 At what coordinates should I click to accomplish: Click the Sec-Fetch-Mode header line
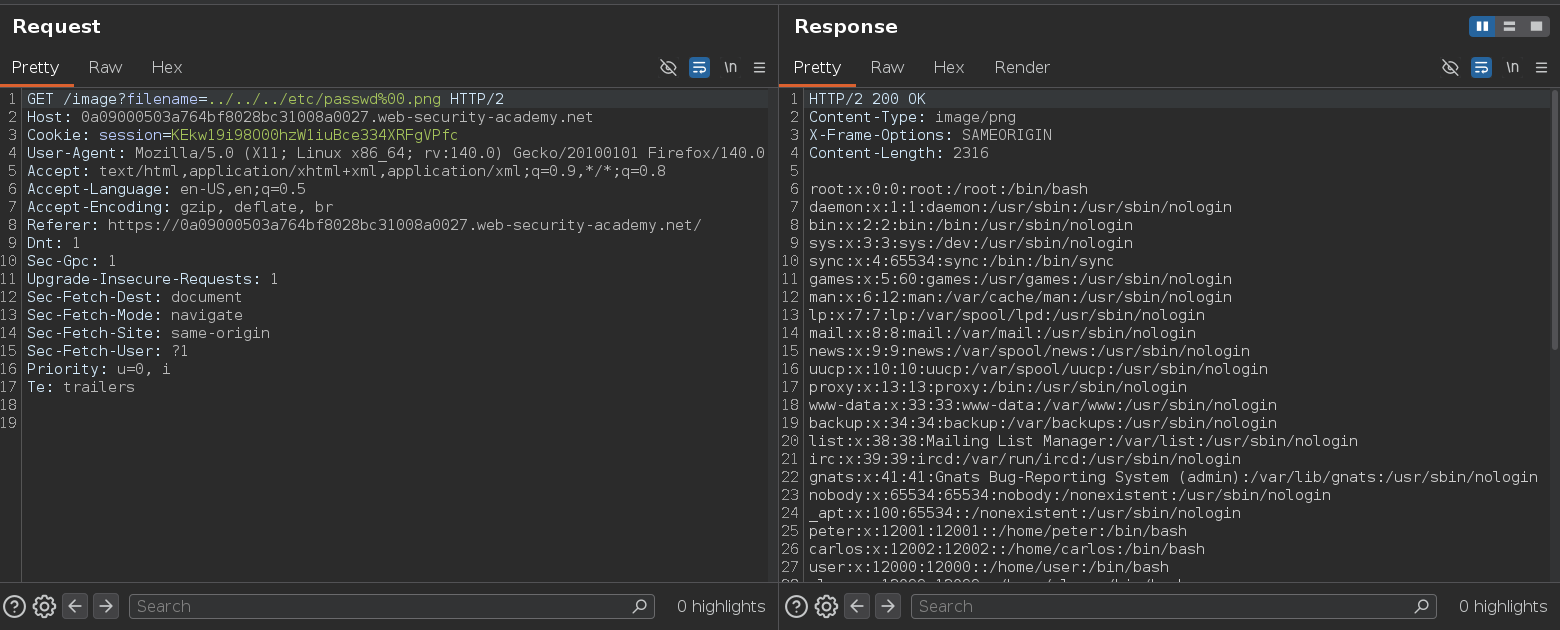pos(134,315)
